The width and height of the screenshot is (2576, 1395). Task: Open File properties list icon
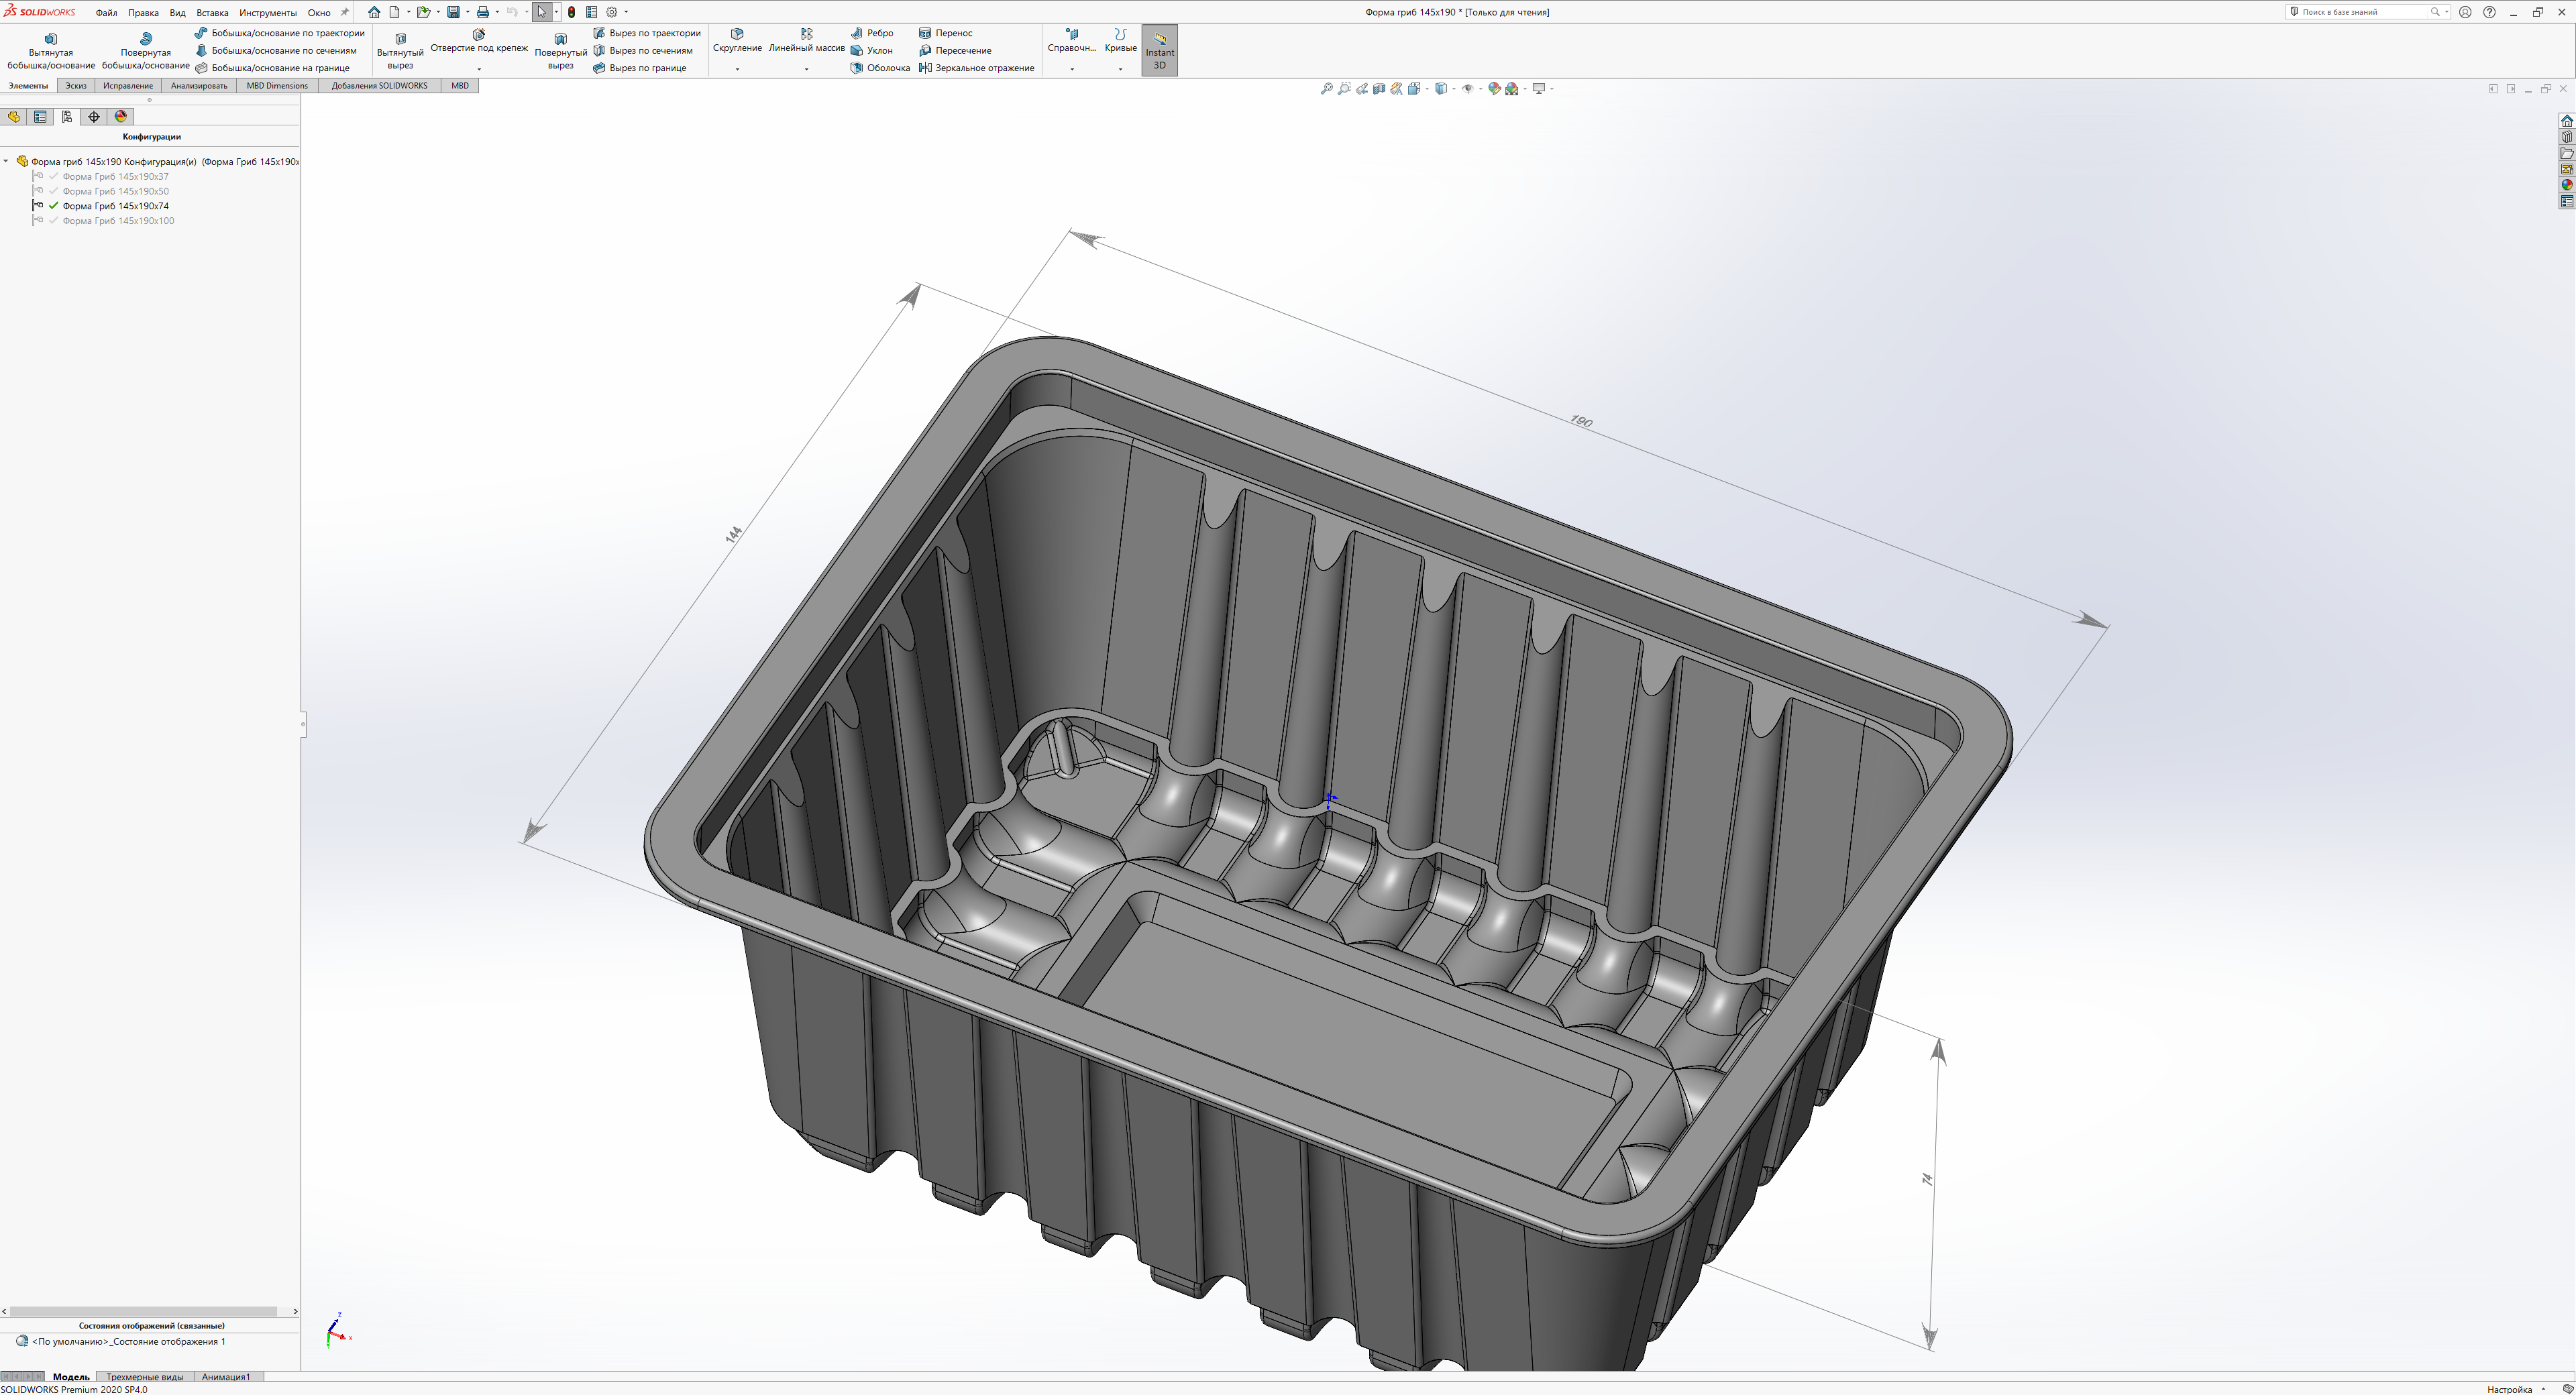[591, 12]
